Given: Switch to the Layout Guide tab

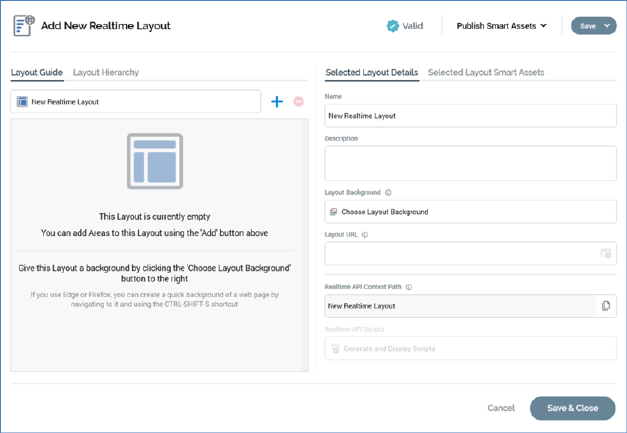Looking at the screenshot, I should (x=37, y=72).
